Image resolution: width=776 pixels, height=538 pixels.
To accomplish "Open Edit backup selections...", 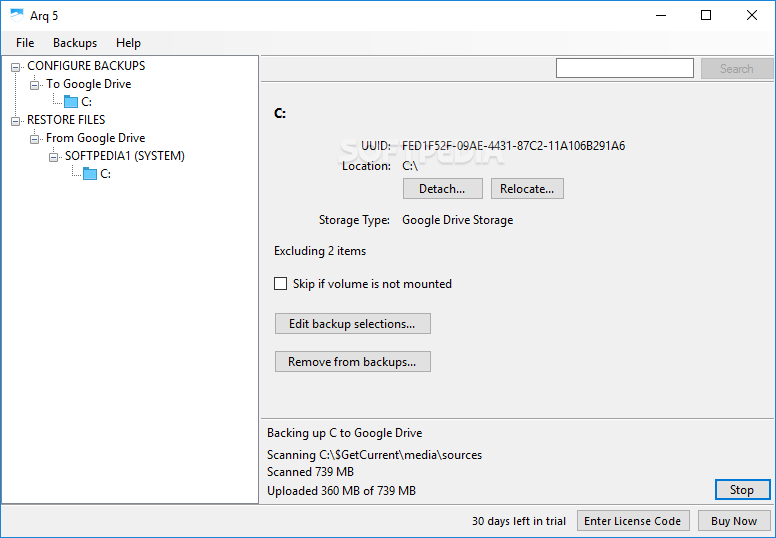I will pyautogui.click(x=353, y=324).
